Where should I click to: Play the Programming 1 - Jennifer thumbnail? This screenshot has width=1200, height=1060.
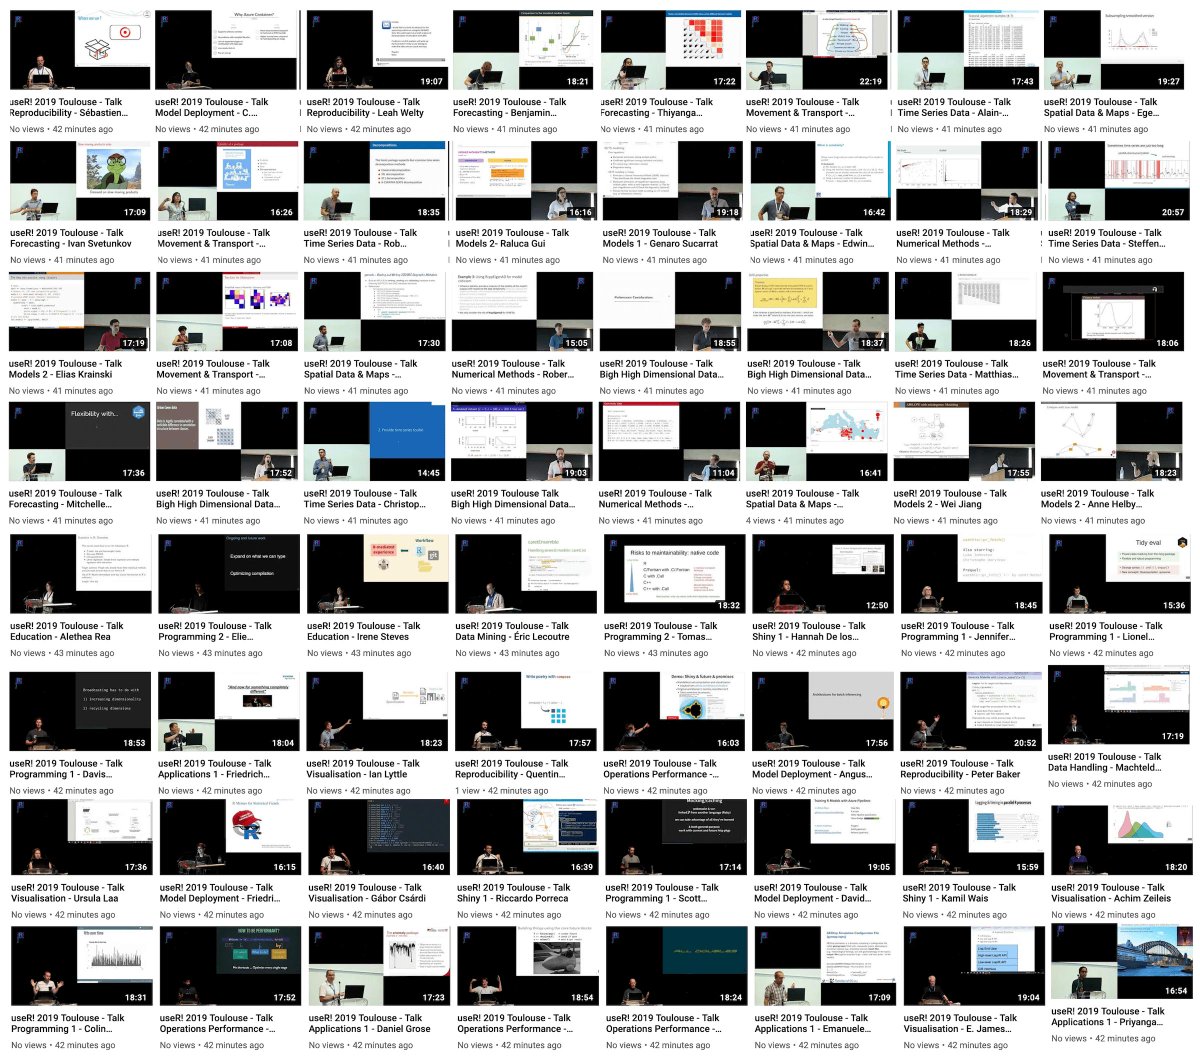coord(972,574)
